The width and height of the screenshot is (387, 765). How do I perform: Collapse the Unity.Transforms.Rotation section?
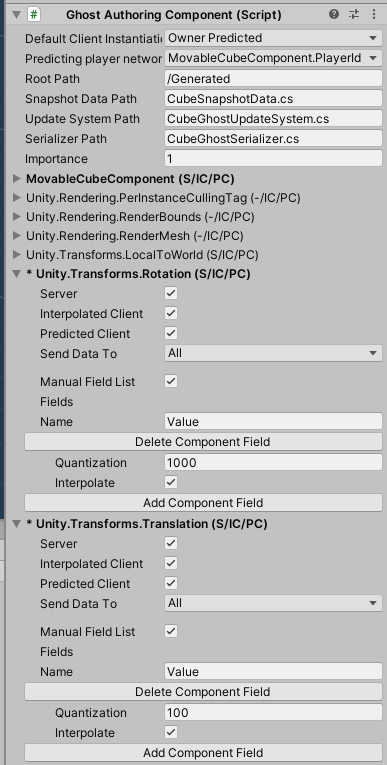pos(17,274)
